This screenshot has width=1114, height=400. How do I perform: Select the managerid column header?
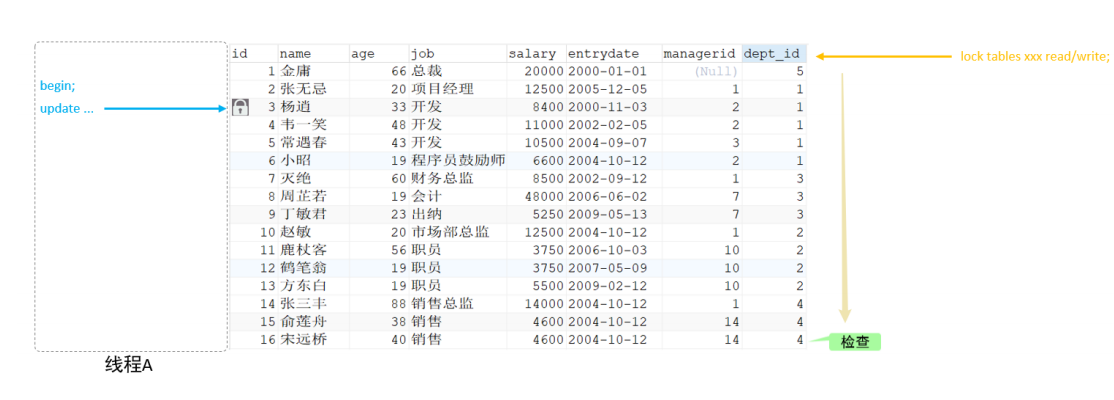click(701, 54)
